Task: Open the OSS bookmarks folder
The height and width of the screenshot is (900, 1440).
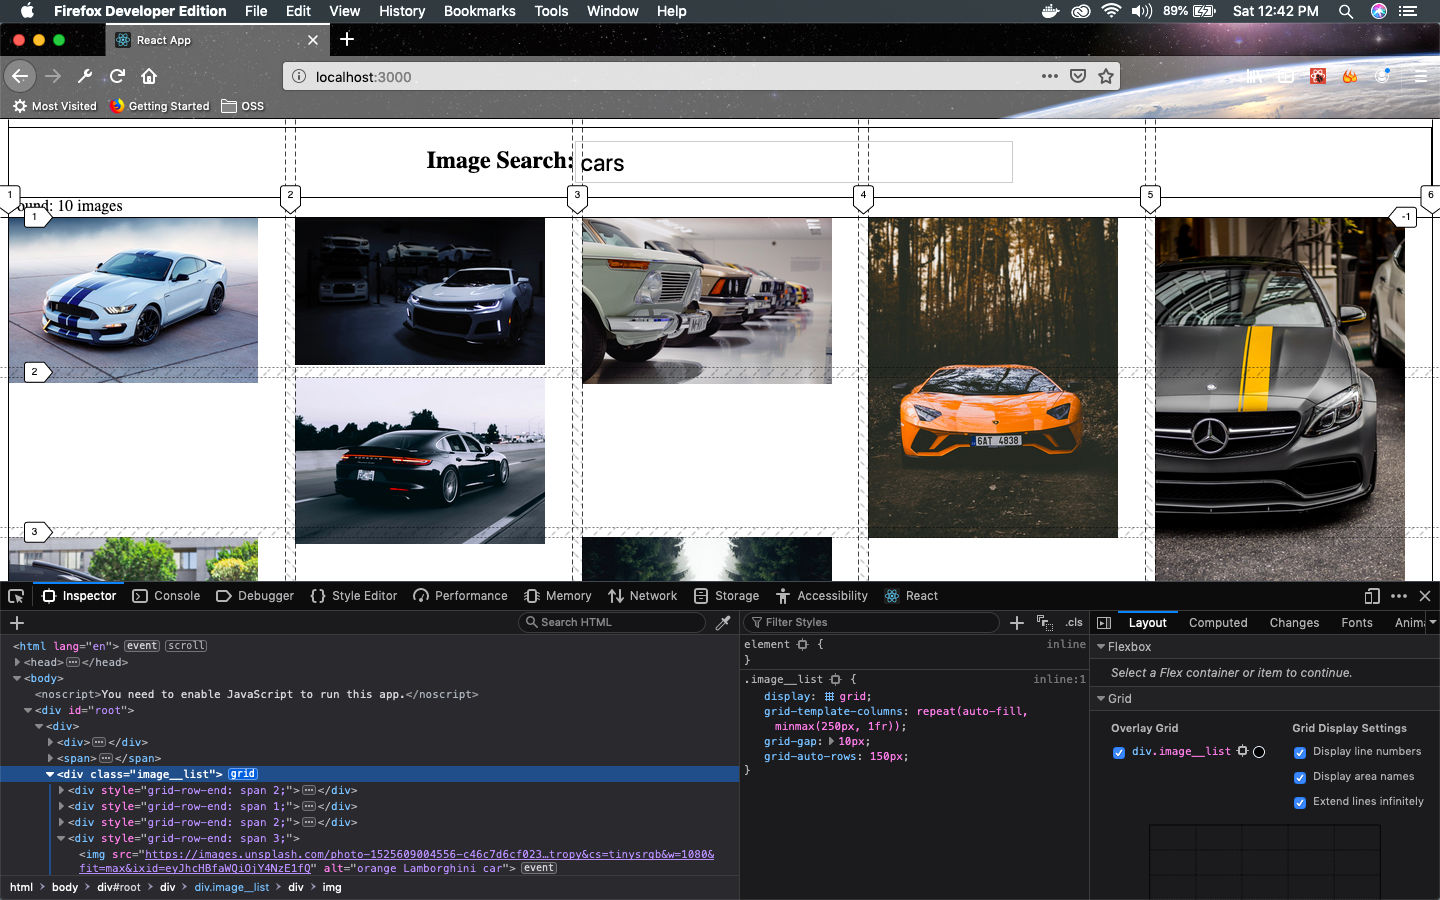Action: pyautogui.click(x=243, y=106)
